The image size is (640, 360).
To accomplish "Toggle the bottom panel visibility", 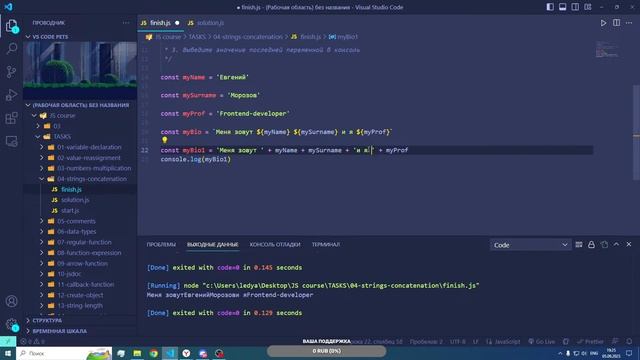I will (x=562, y=7).
